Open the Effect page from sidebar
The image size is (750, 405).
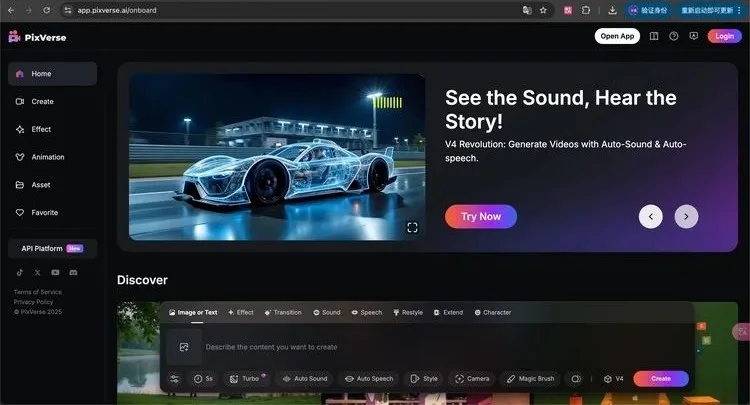(53, 129)
